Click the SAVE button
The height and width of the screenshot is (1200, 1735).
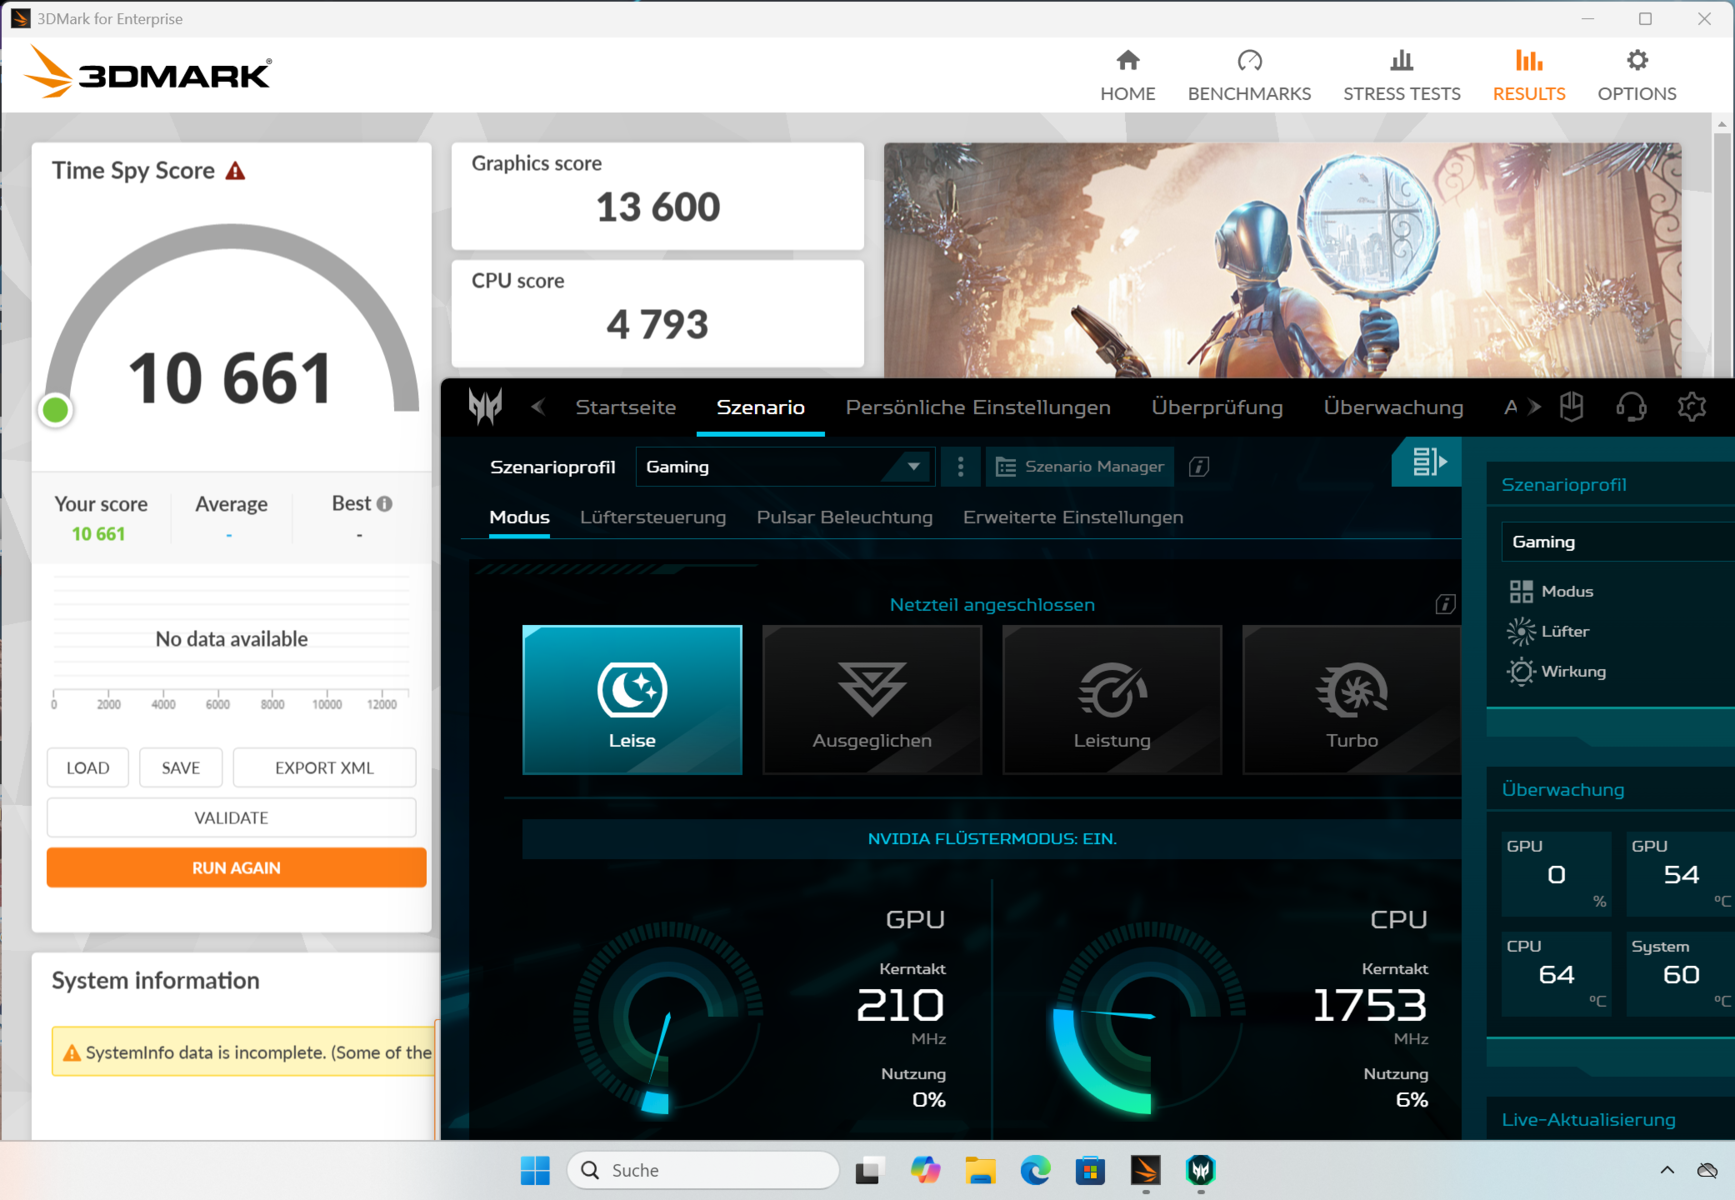pyautogui.click(x=181, y=768)
